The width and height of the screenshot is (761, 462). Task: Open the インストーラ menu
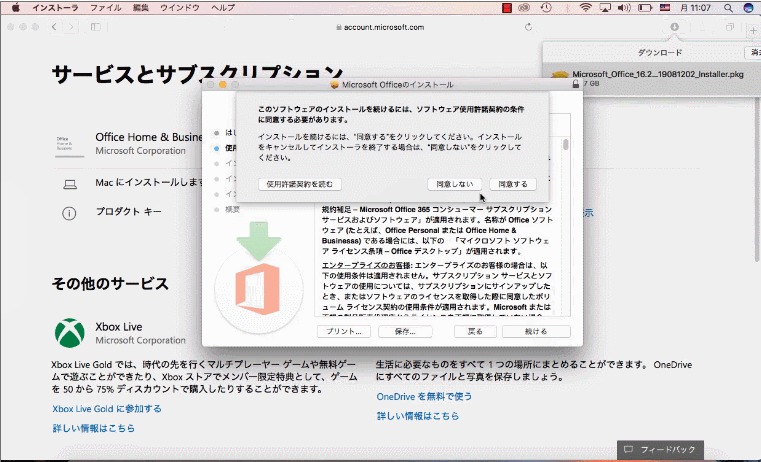tap(55, 8)
